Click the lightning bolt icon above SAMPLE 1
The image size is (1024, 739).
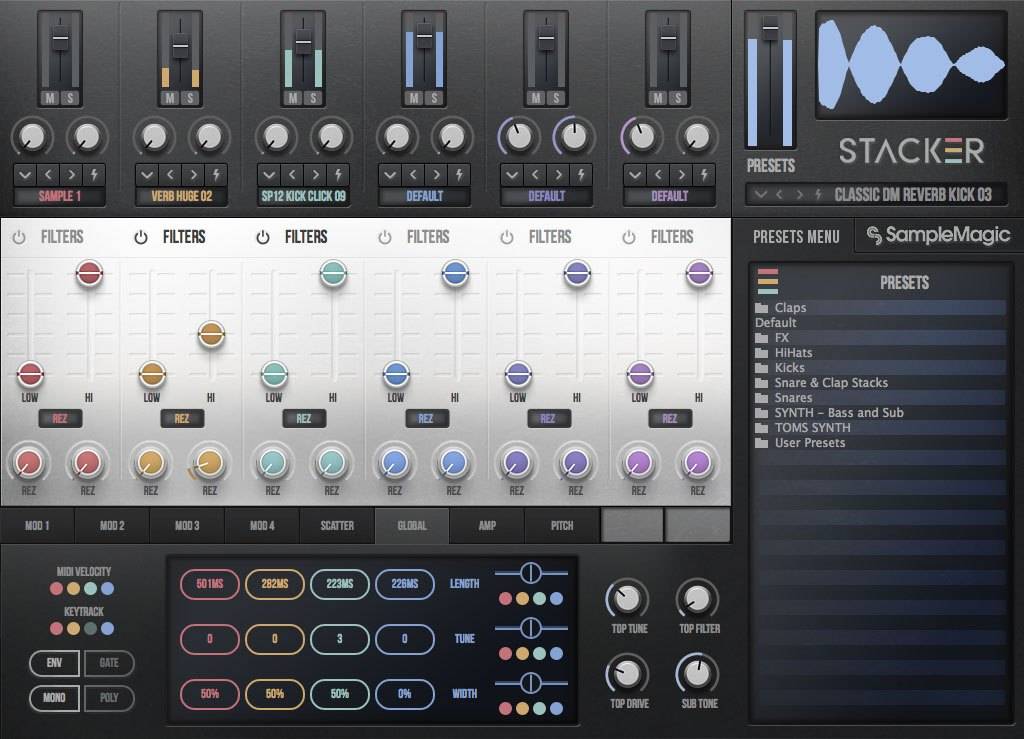(x=95, y=173)
